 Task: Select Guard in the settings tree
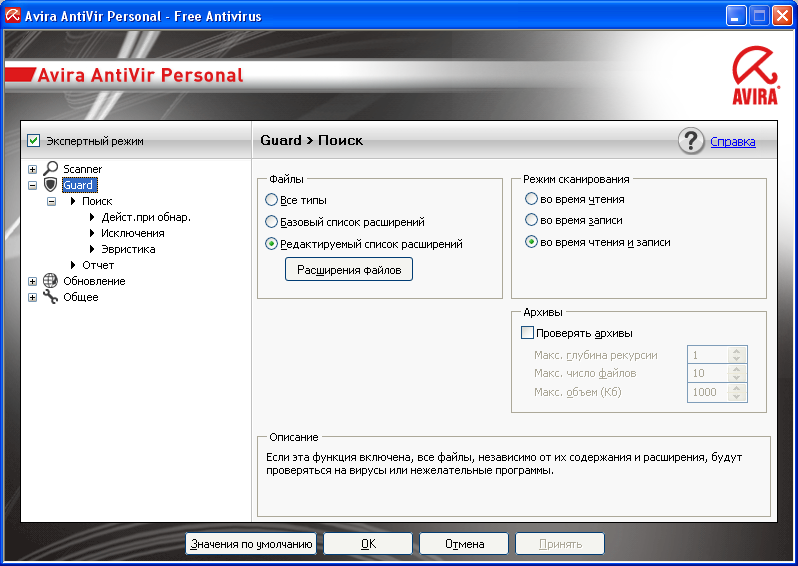coord(78,185)
